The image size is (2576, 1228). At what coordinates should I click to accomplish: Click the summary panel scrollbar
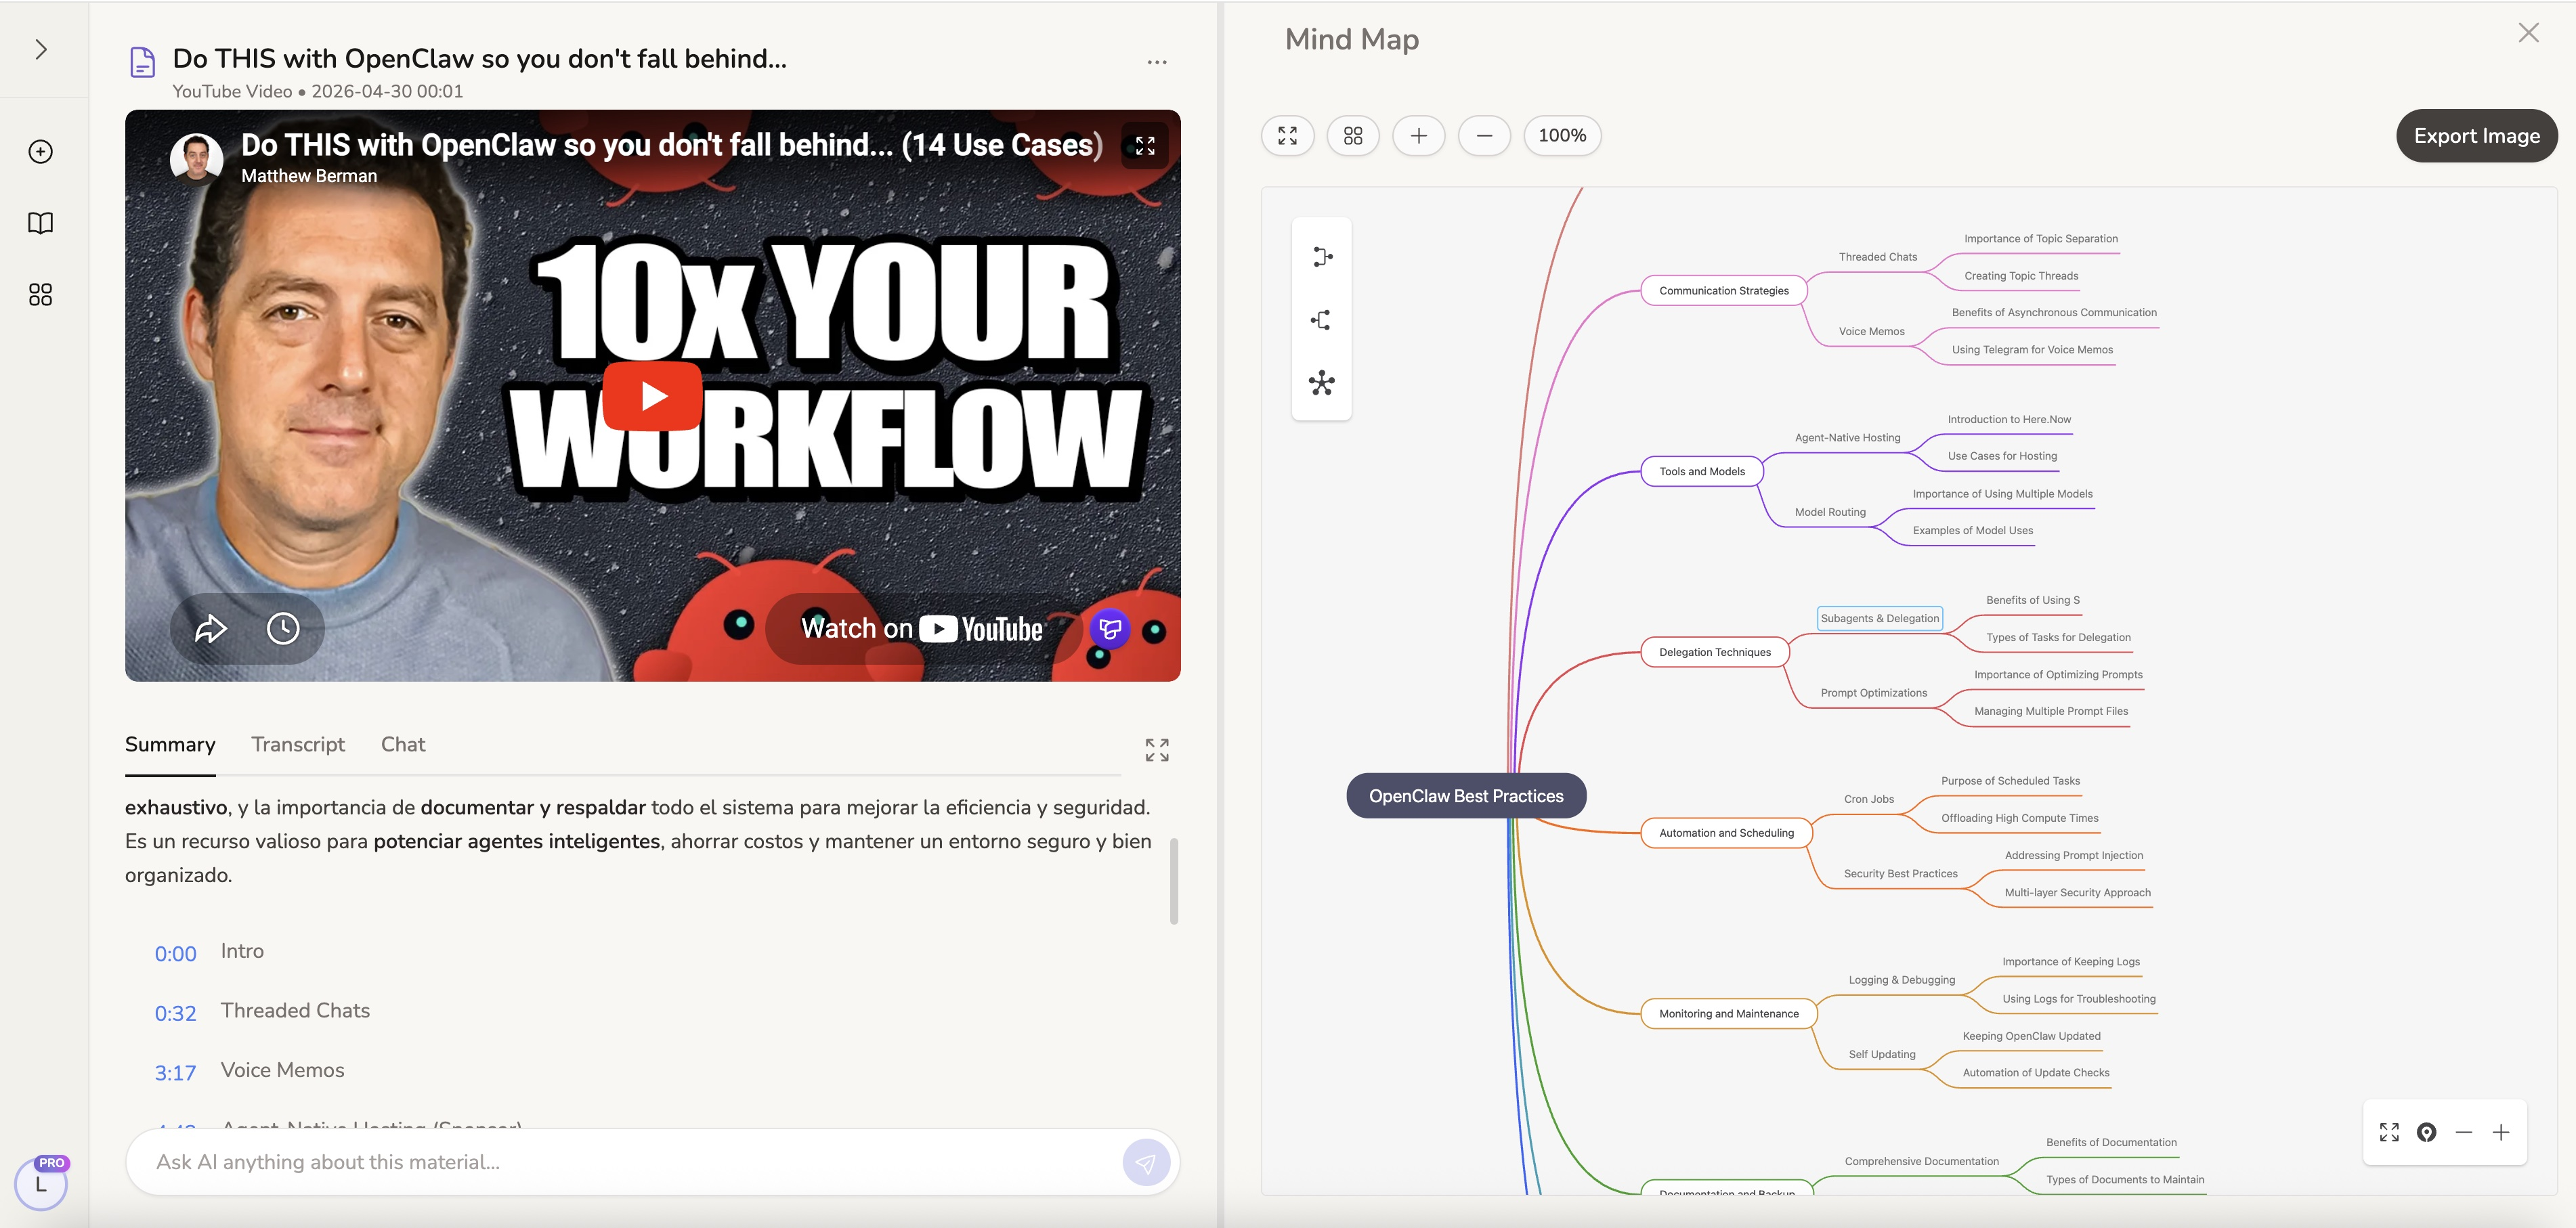(1174, 881)
